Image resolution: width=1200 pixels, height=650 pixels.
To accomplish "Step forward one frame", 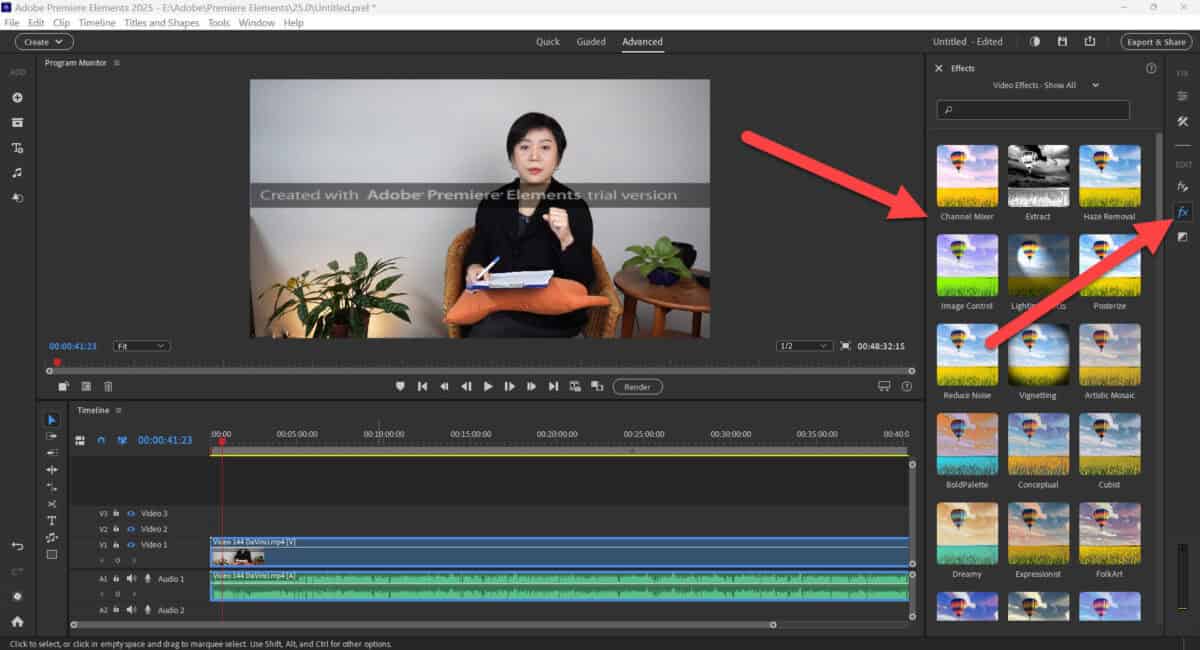I will [x=510, y=386].
